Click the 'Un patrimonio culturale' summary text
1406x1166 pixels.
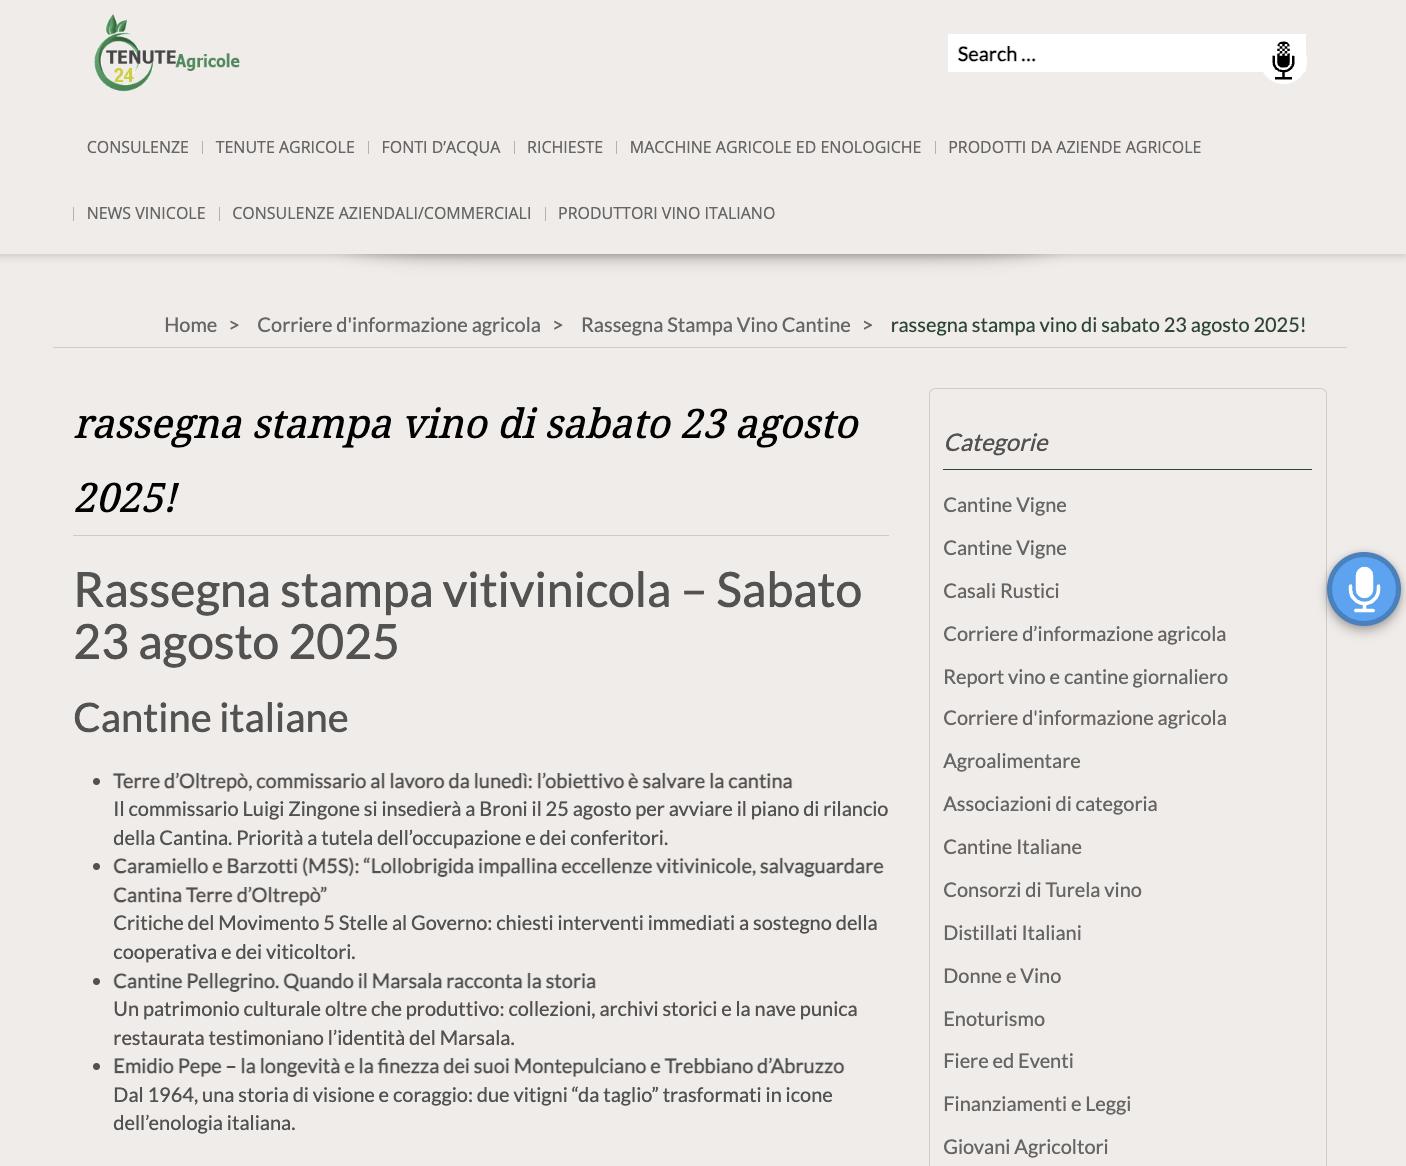tap(485, 1023)
